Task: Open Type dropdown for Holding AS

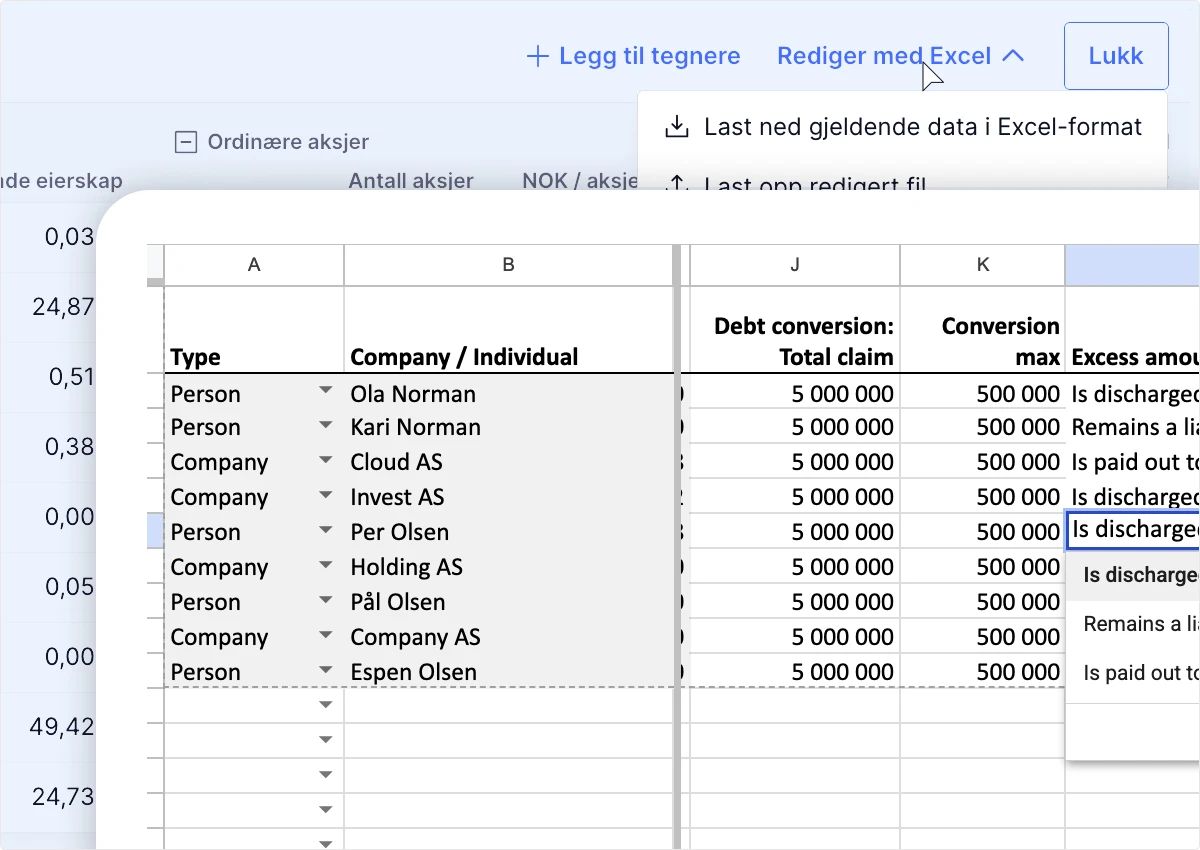Action: (324, 567)
